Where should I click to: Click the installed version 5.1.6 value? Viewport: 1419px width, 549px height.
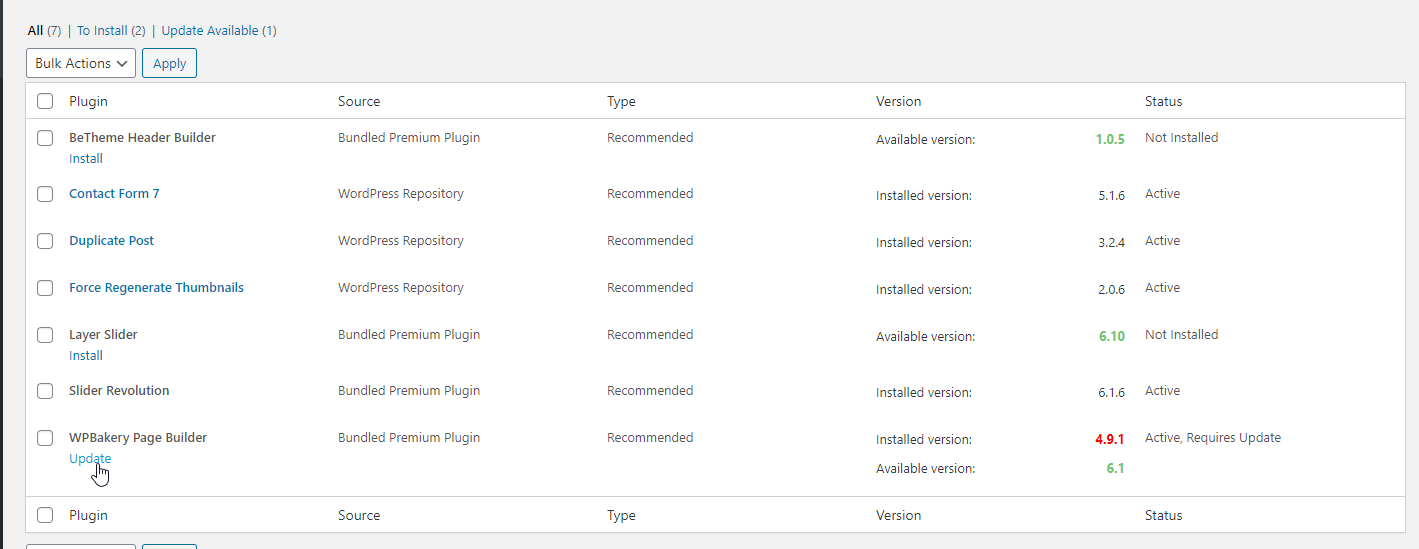click(1111, 195)
